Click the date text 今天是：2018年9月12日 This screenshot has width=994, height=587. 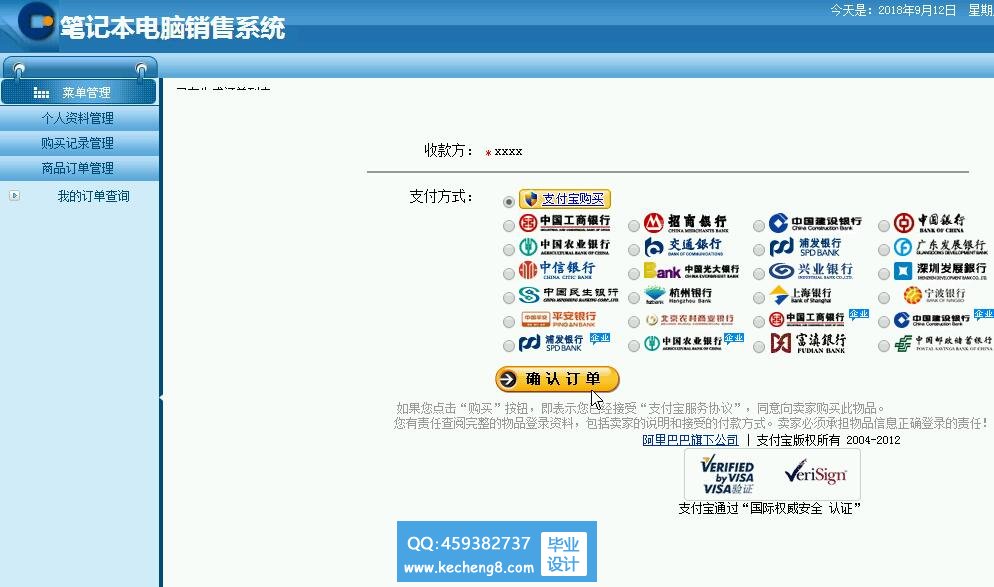pyautogui.click(x=893, y=10)
